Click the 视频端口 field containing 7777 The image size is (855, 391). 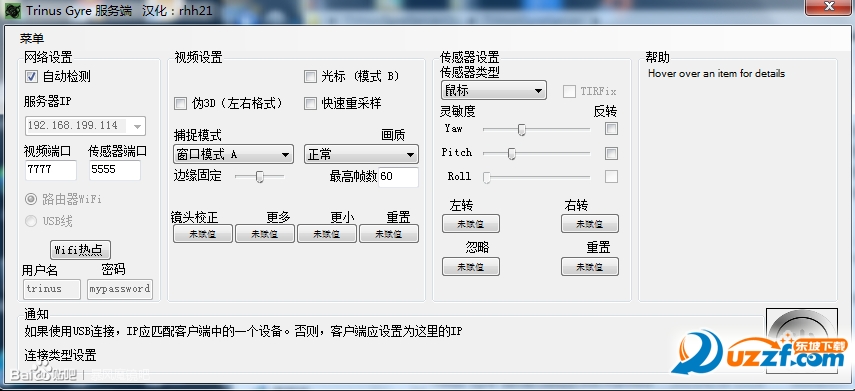[51, 170]
